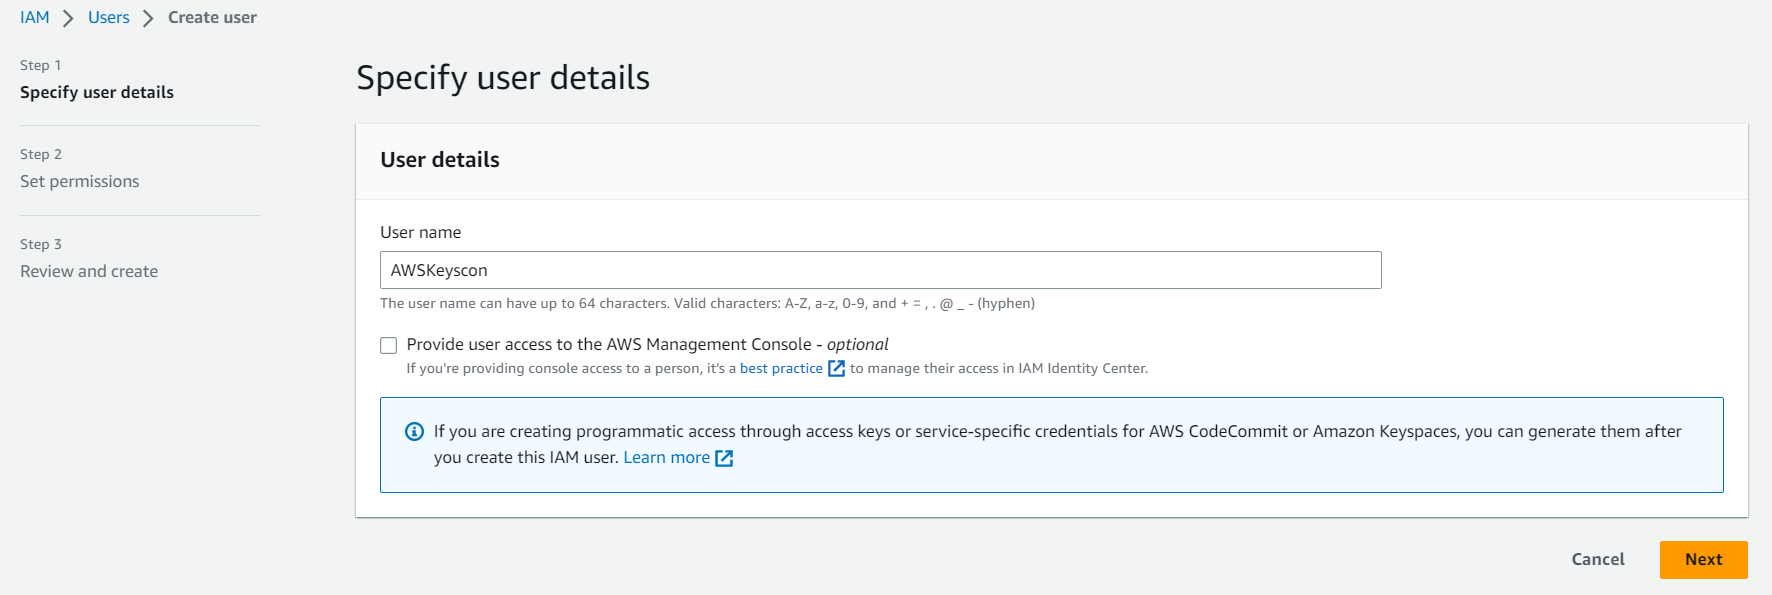Click the User name field label
Image resolution: width=1772 pixels, height=595 pixels.
pyautogui.click(x=420, y=232)
